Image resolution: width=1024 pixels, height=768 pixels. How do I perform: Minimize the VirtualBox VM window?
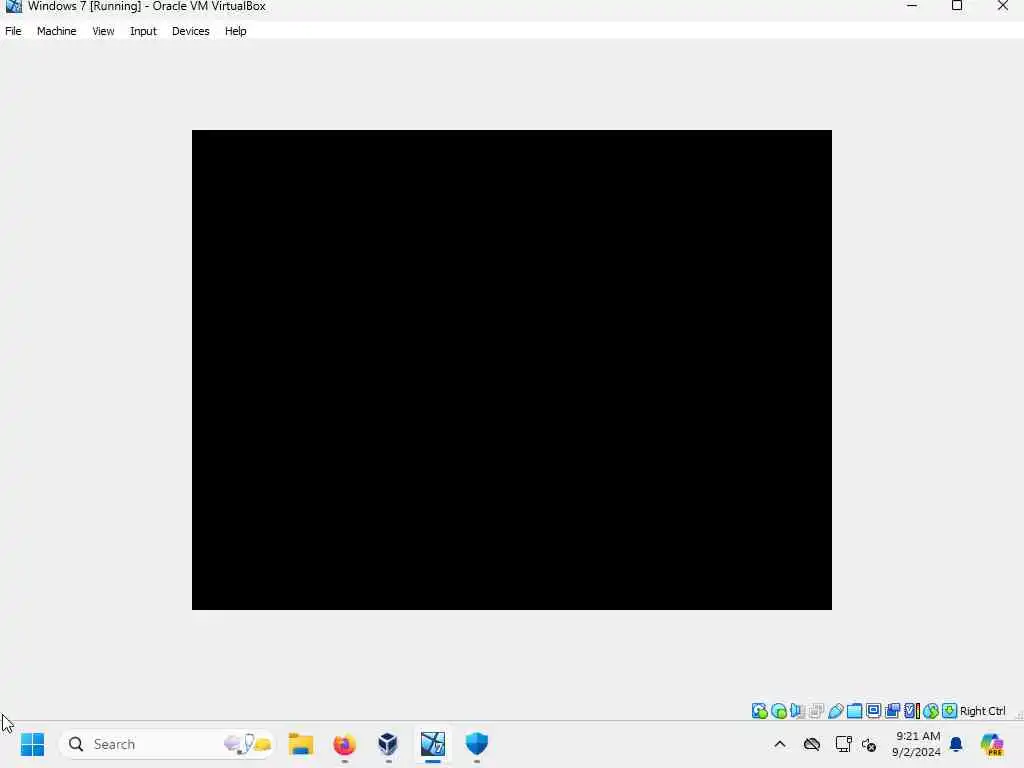click(x=912, y=6)
